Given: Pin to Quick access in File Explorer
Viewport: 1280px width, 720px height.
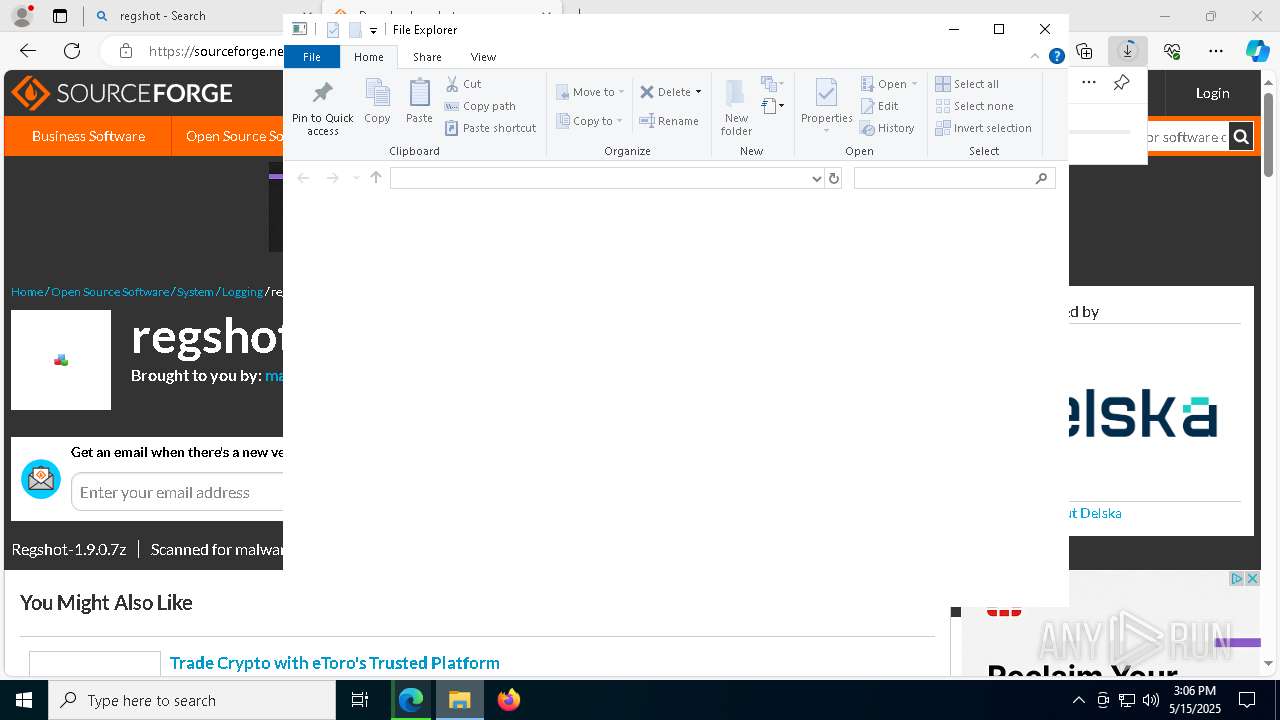Looking at the screenshot, I should [322, 108].
